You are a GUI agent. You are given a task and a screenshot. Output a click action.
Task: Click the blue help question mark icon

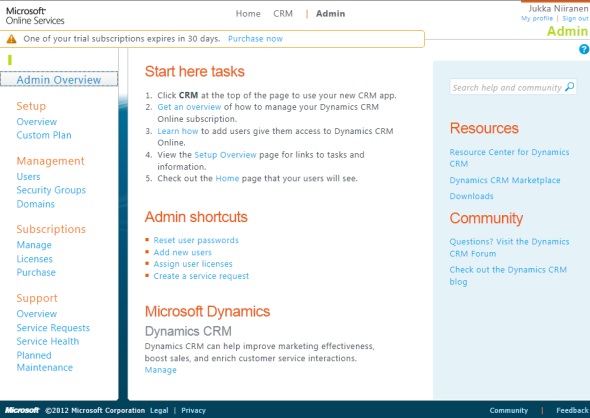[x=584, y=49]
